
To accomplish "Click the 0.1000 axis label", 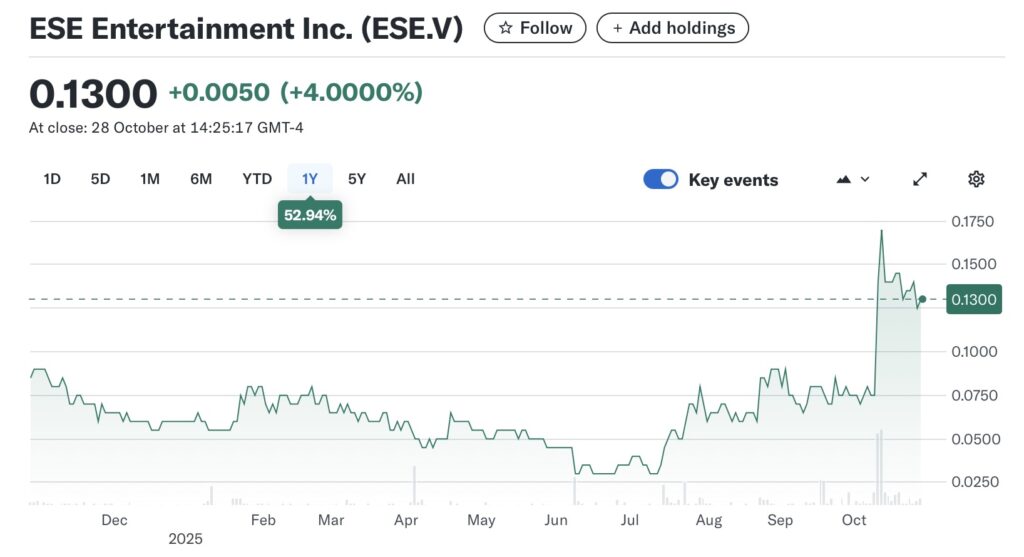I will [974, 351].
